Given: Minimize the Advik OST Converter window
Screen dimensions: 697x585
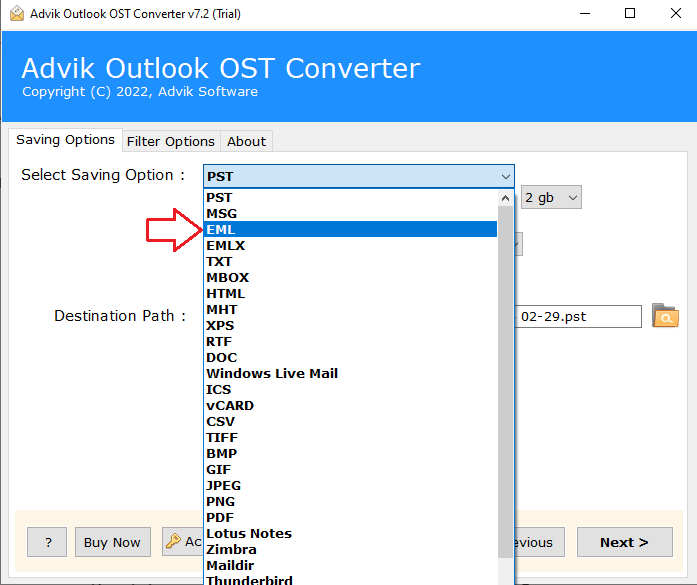Looking at the screenshot, I should [x=585, y=13].
